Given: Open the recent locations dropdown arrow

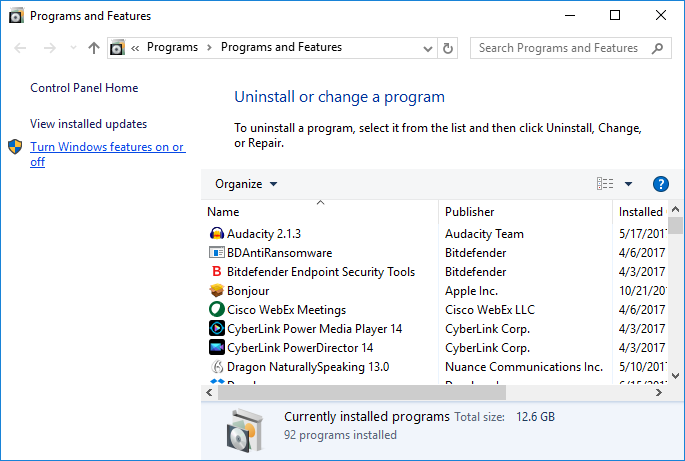Looking at the screenshot, I should [73, 48].
